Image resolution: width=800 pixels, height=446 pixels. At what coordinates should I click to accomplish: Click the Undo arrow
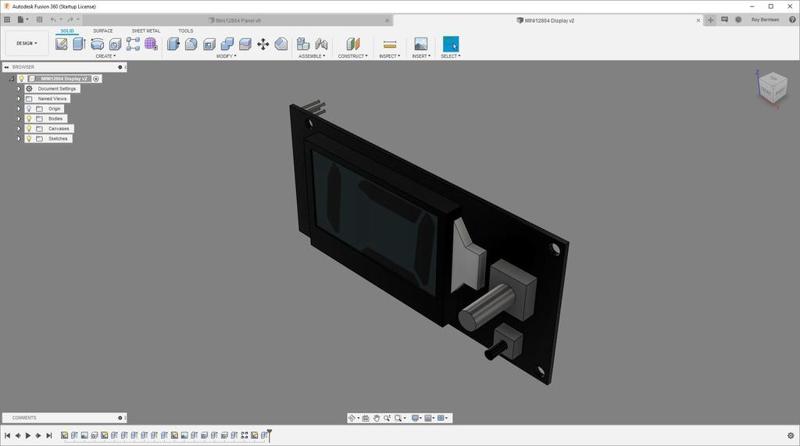54,20
